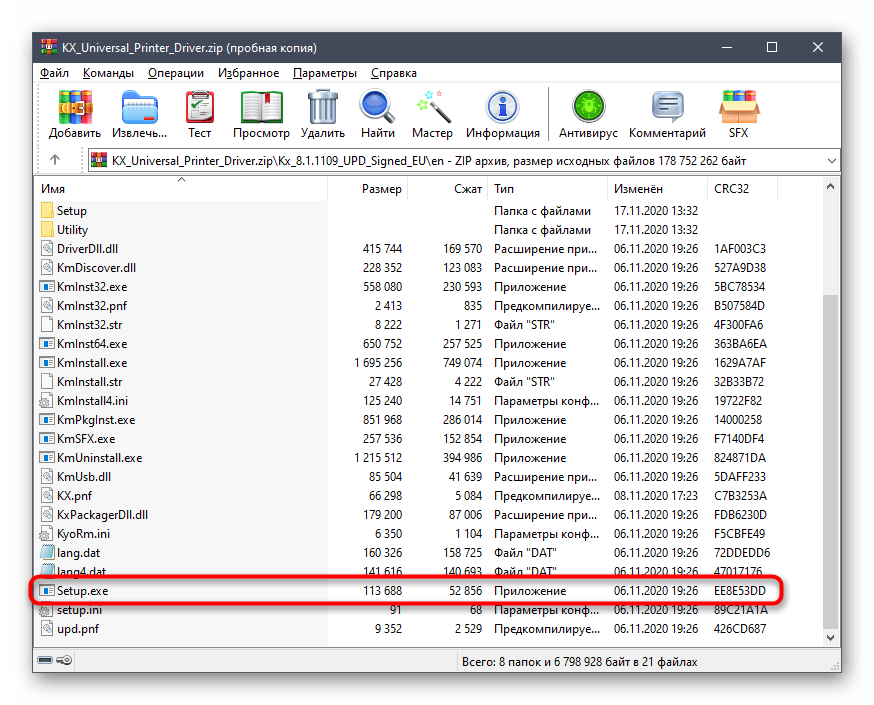Click the KmInst32.exe application icon
The image size is (874, 705).
point(47,287)
